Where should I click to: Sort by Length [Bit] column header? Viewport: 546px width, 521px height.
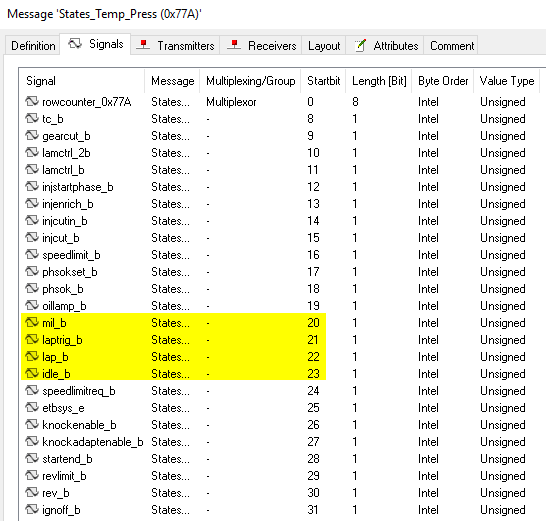point(379,81)
